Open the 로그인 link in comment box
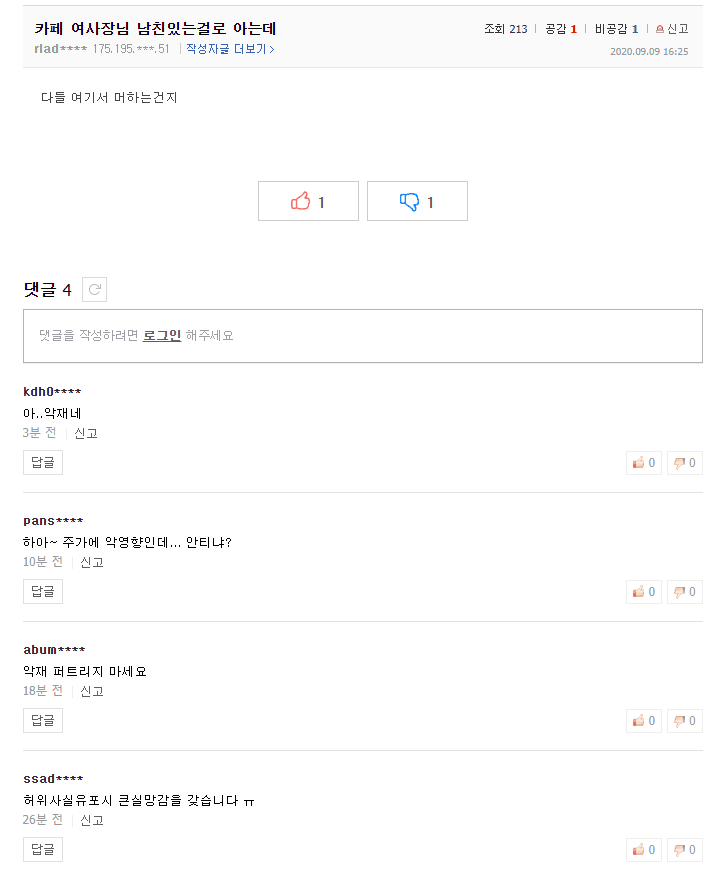The height and width of the screenshot is (879, 718). click(x=162, y=336)
